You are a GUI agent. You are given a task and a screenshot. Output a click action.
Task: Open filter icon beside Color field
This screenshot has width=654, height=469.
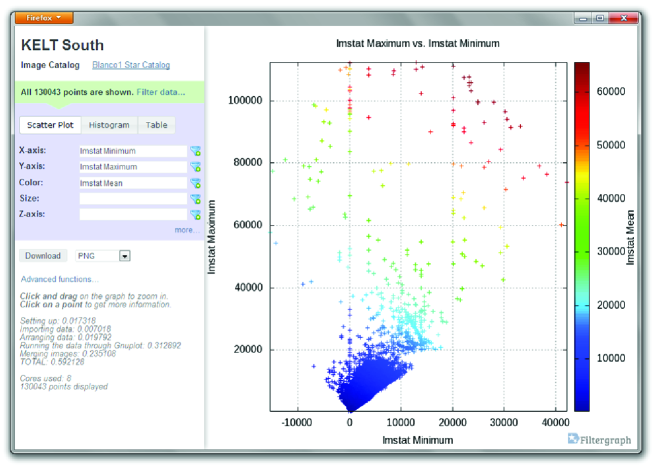pos(195,183)
